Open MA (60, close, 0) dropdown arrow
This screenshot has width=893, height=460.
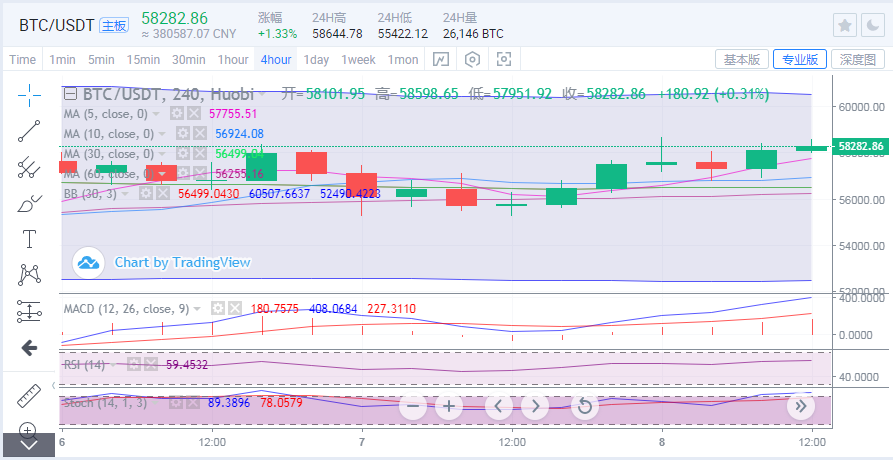(162, 174)
